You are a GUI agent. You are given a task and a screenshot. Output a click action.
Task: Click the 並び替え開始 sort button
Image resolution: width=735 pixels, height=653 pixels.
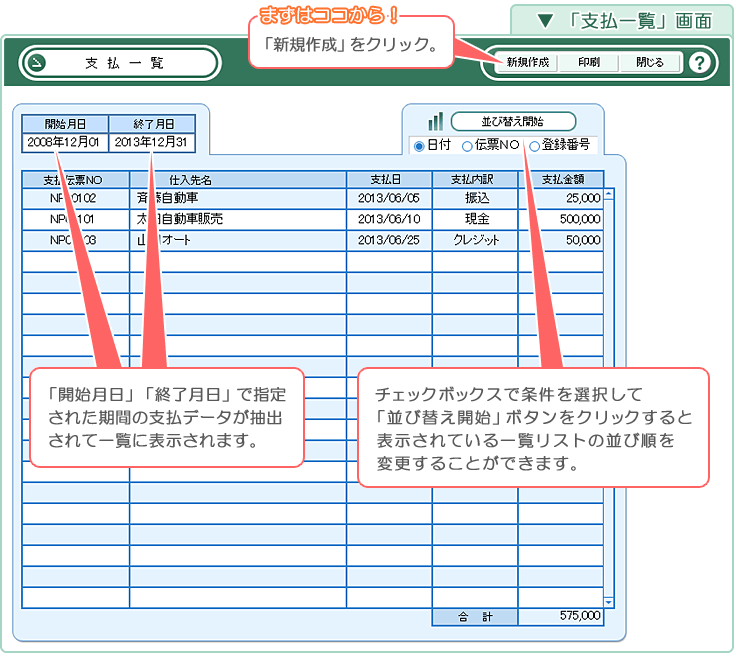(513, 121)
